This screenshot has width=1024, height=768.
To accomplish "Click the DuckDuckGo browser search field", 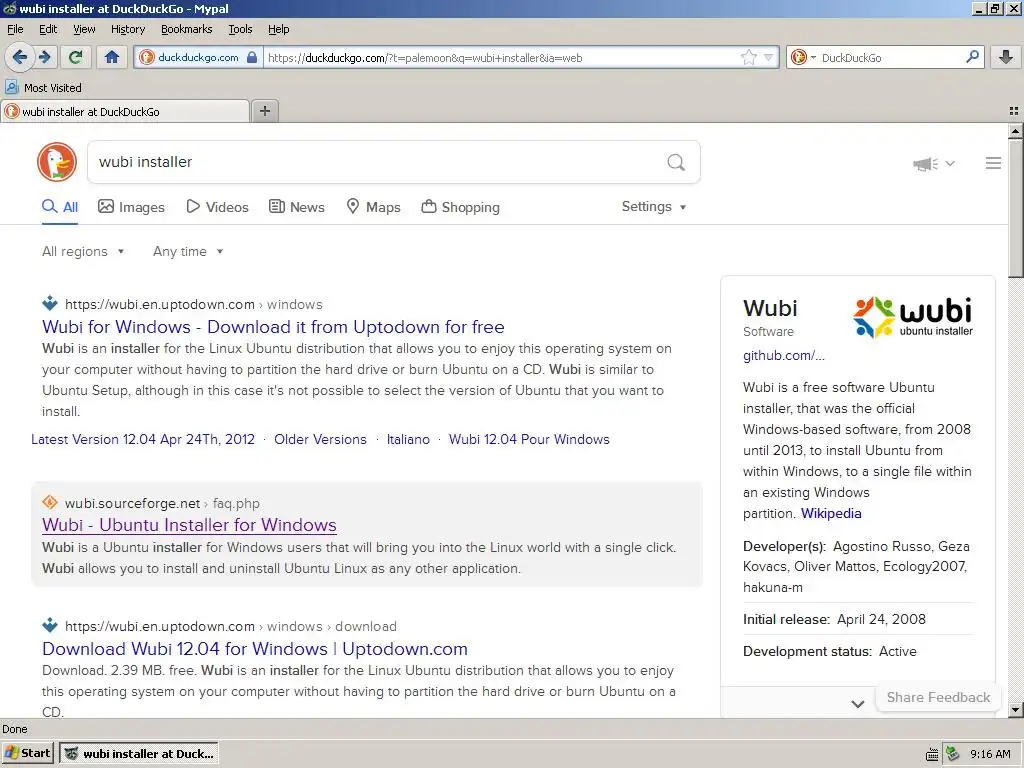I will coord(891,57).
